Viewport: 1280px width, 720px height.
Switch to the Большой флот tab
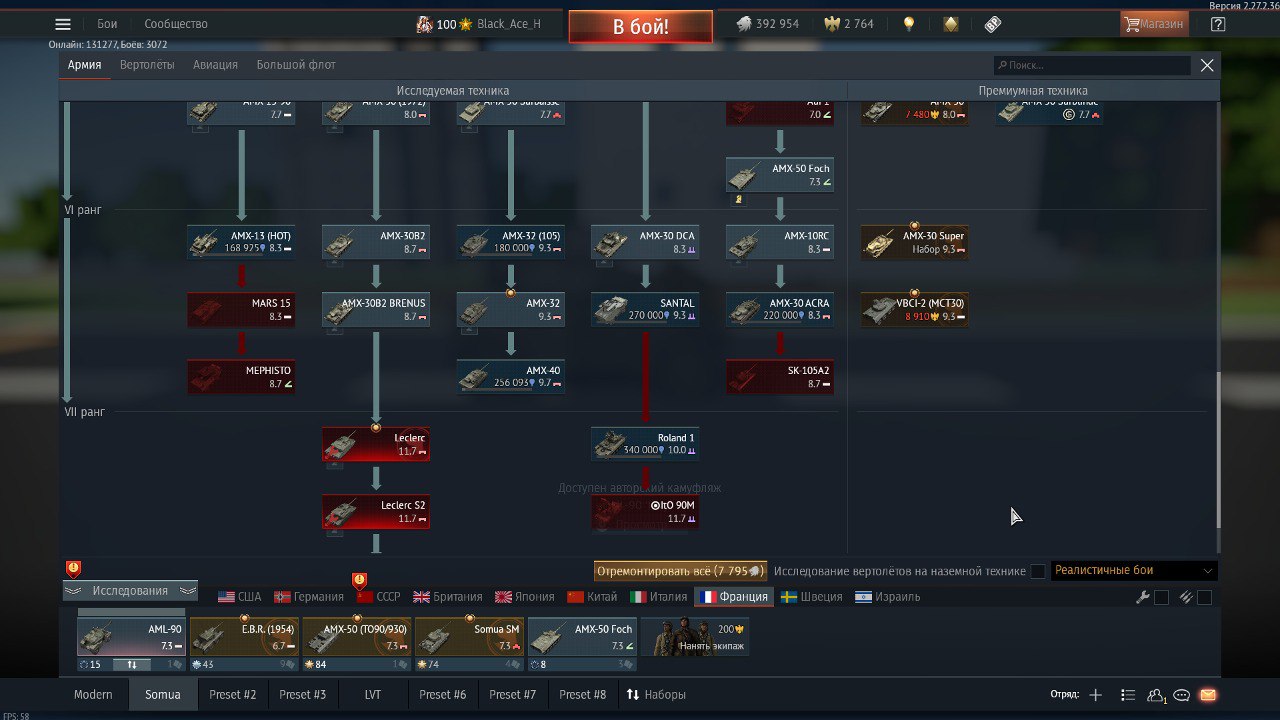tap(296, 65)
